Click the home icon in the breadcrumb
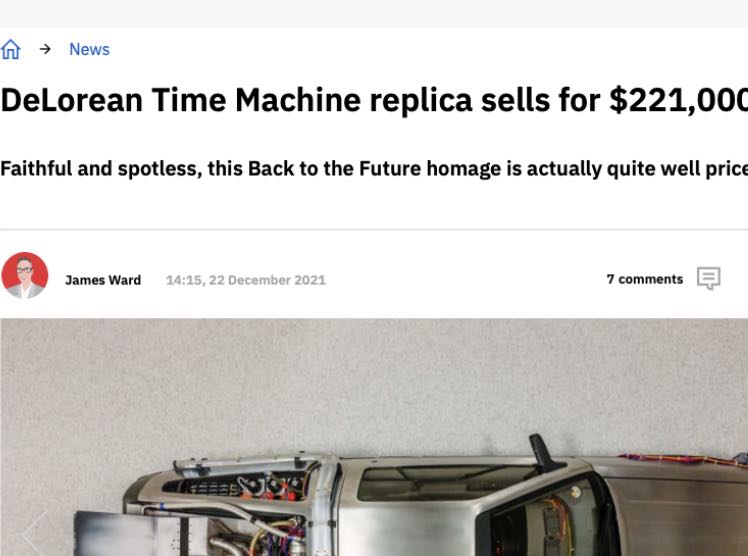 pos(10,49)
